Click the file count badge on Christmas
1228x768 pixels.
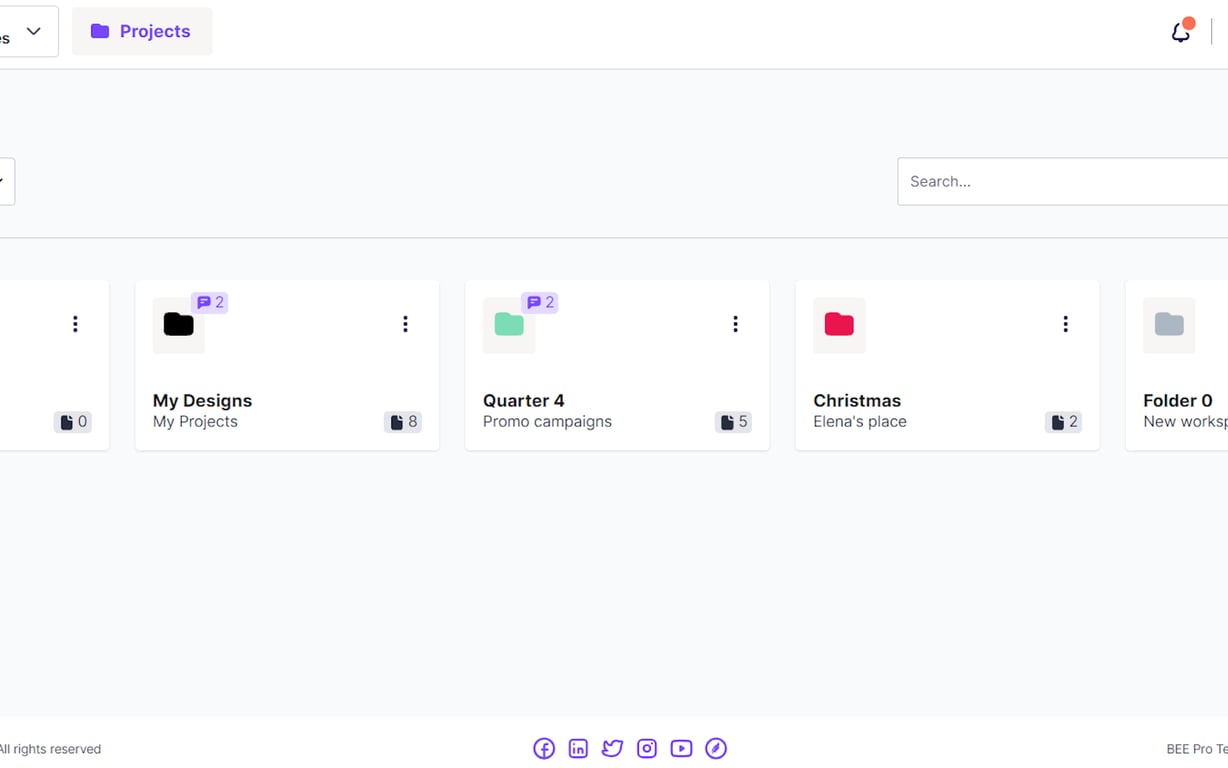[1063, 422]
